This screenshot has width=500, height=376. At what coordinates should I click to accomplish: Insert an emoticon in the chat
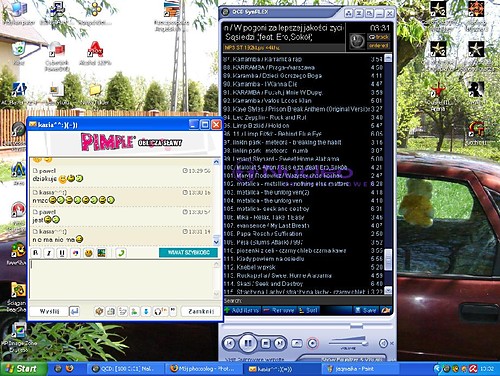(x=88, y=253)
